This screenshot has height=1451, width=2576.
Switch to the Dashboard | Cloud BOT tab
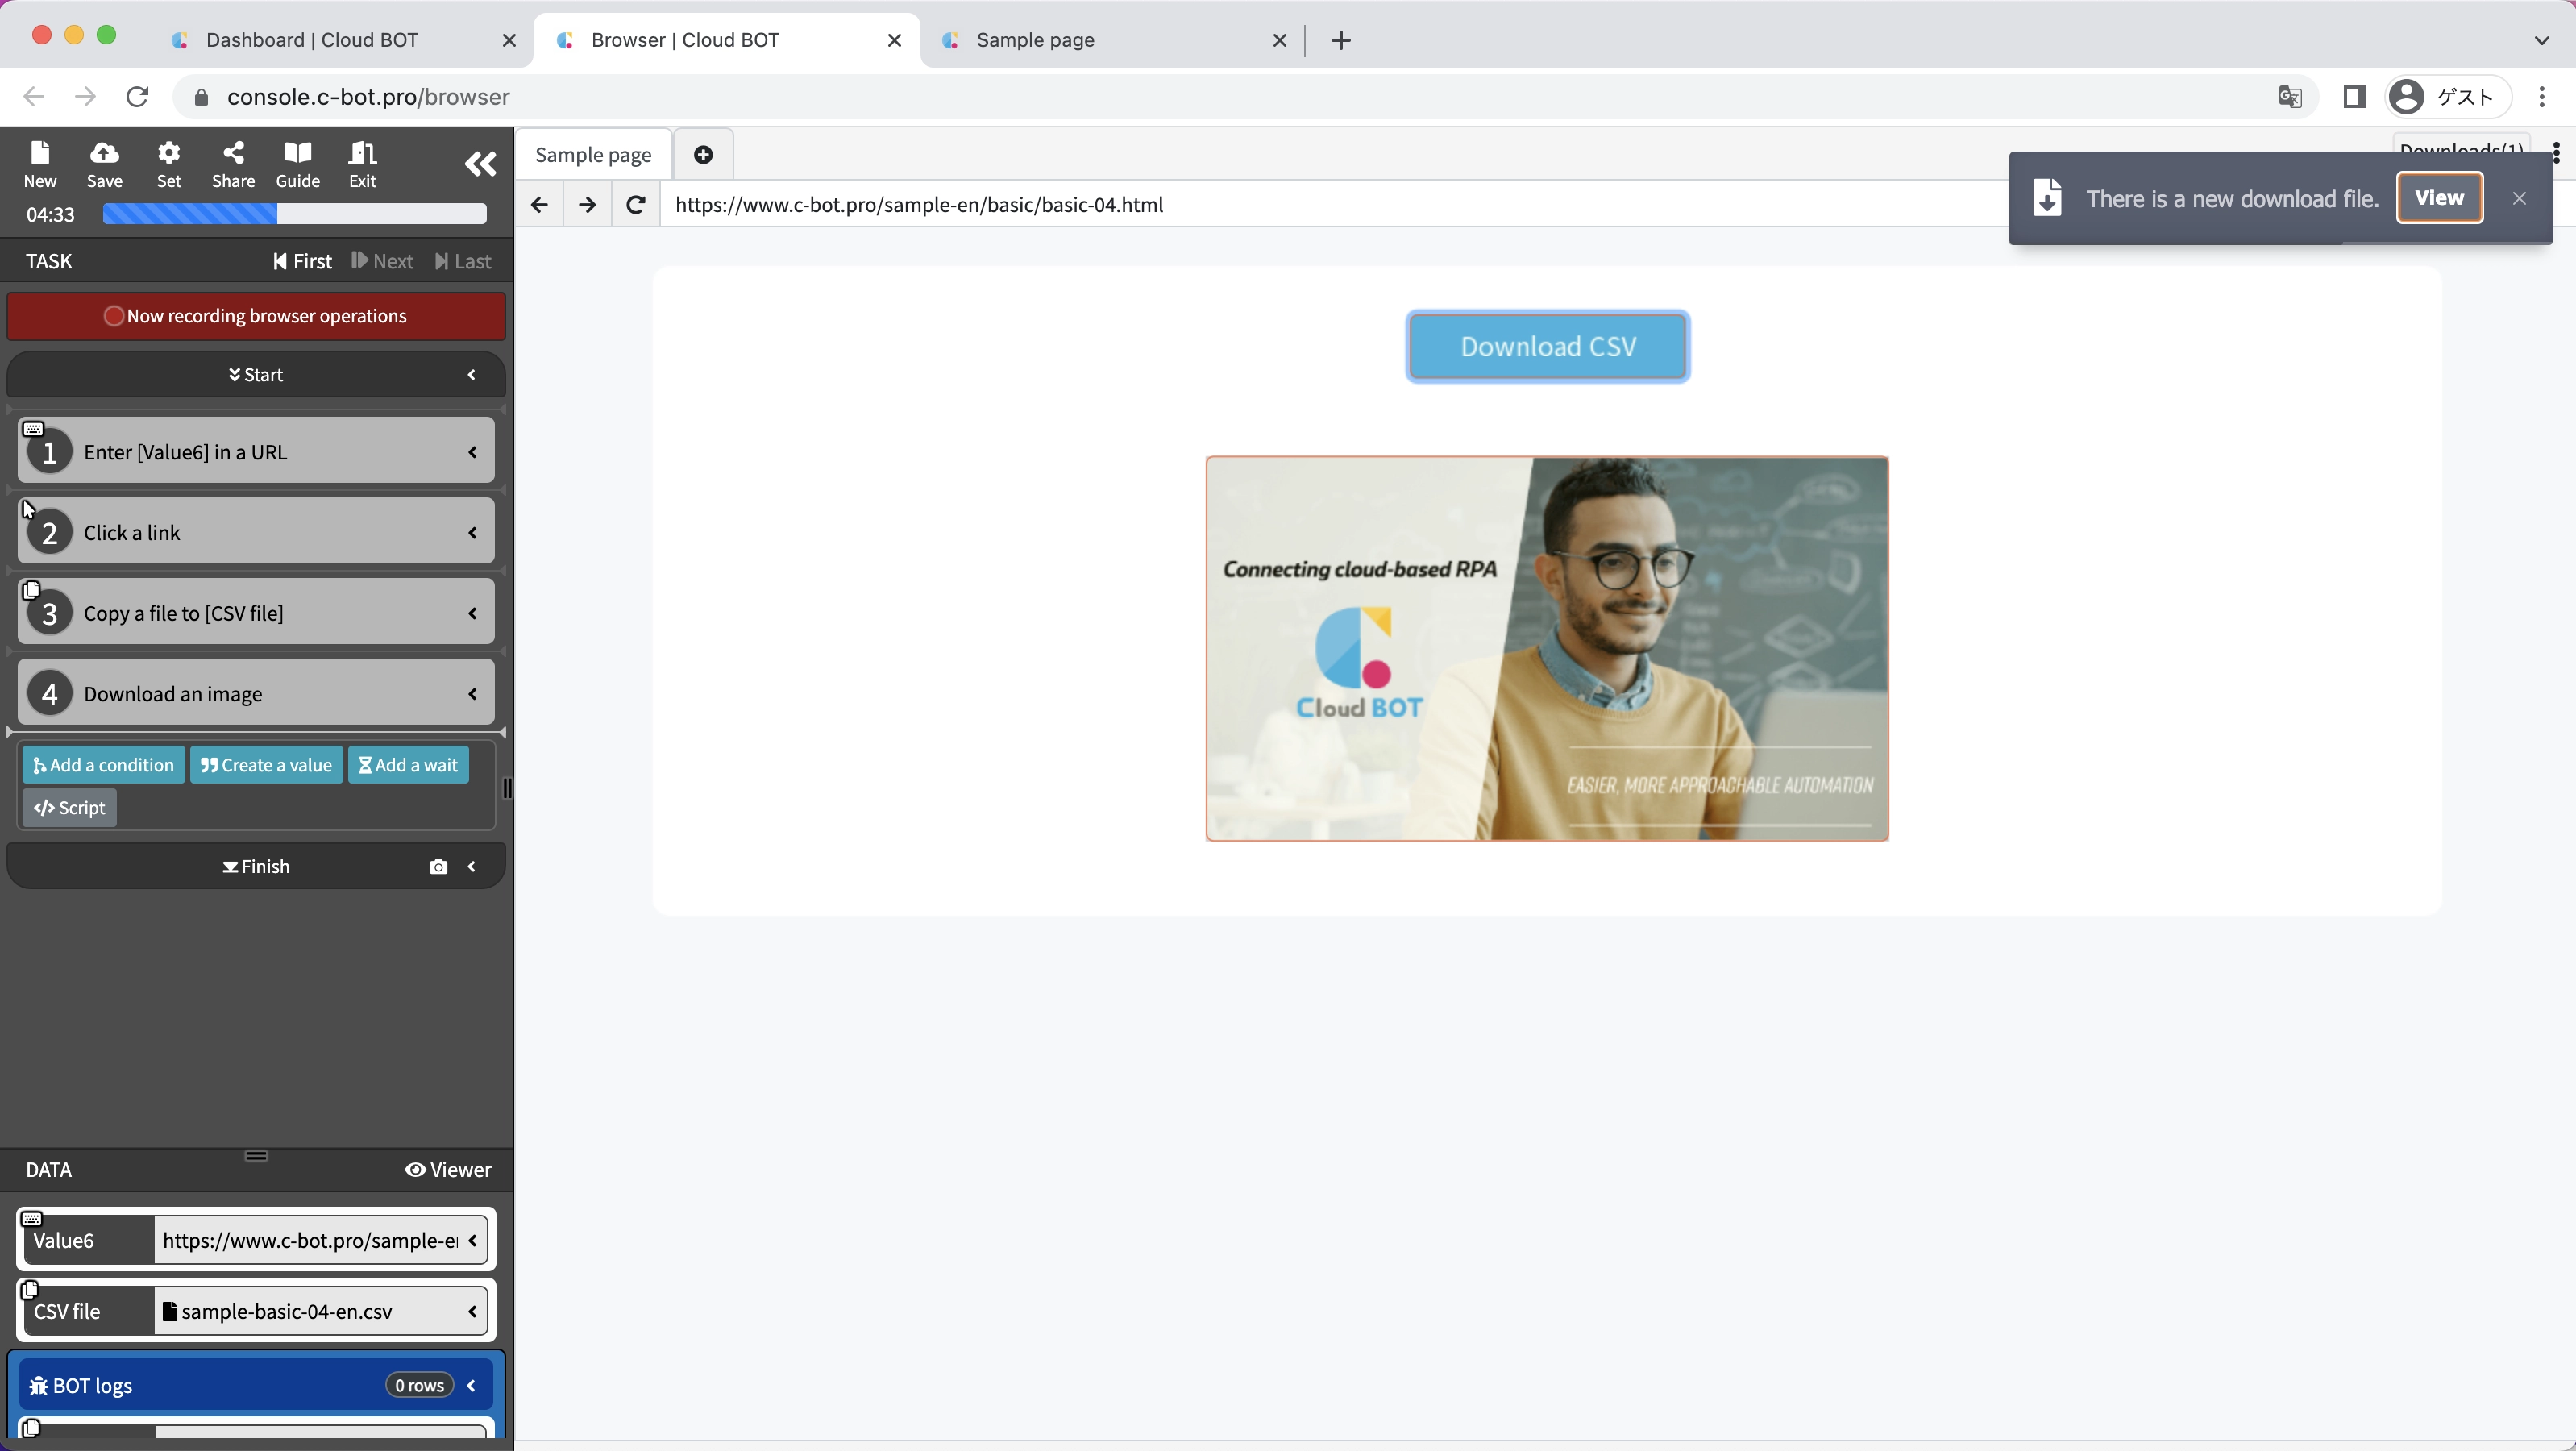(312, 40)
